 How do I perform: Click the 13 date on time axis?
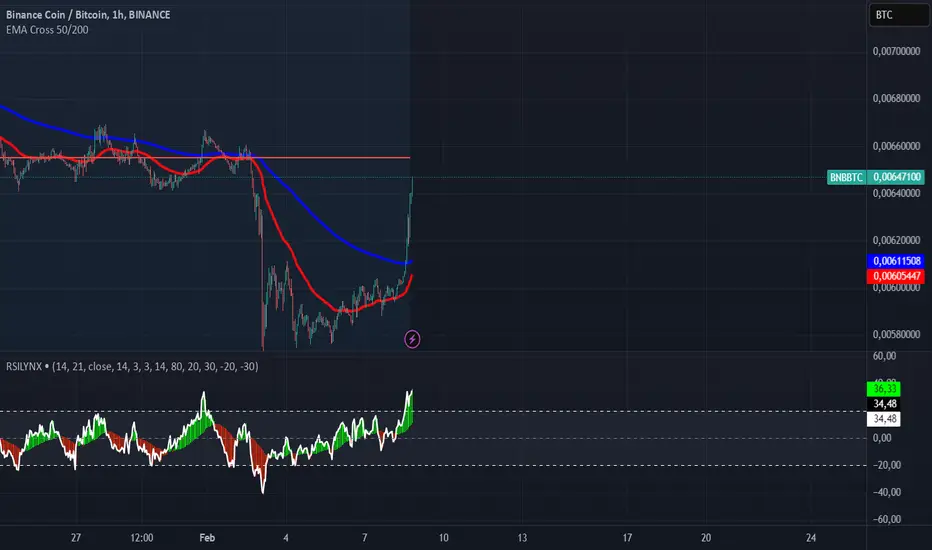click(x=522, y=538)
